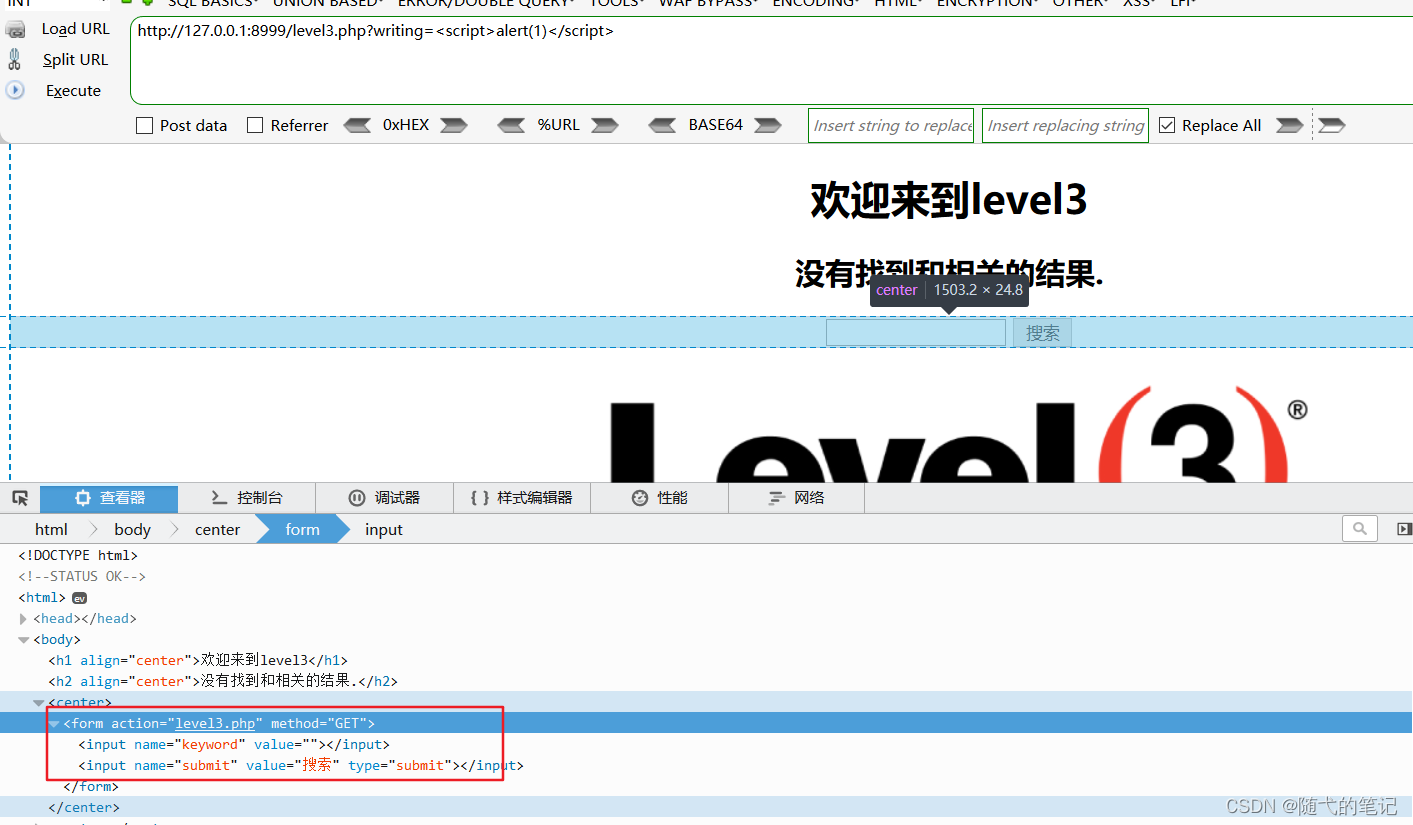Click the right arrow after 0xHEX
The height and width of the screenshot is (825, 1413).
(x=454, y=125)
